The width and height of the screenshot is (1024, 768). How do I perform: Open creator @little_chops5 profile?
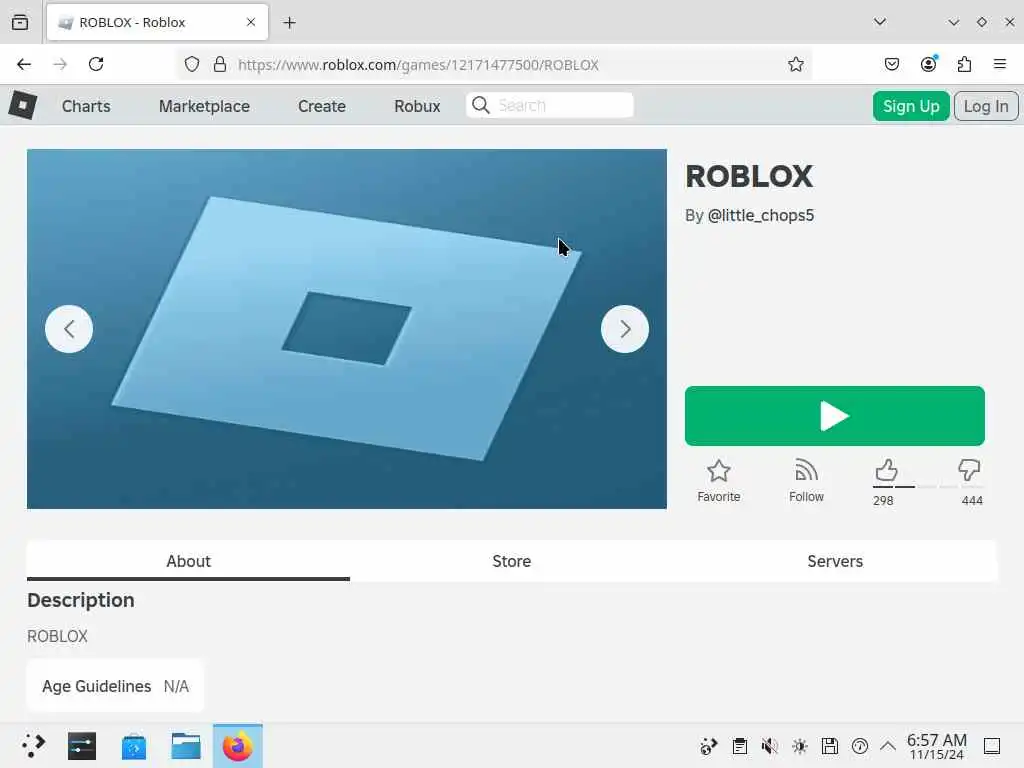[x=761, y=216]
